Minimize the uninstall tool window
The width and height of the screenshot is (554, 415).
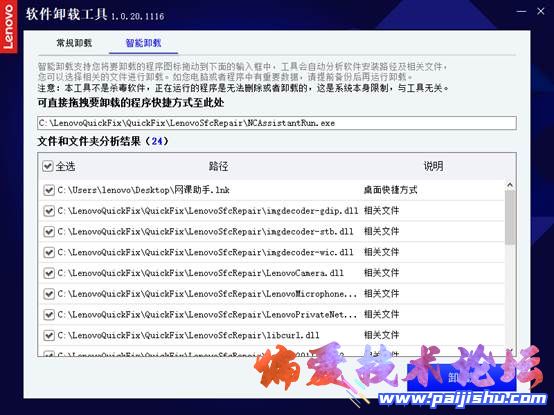[521, 11]
